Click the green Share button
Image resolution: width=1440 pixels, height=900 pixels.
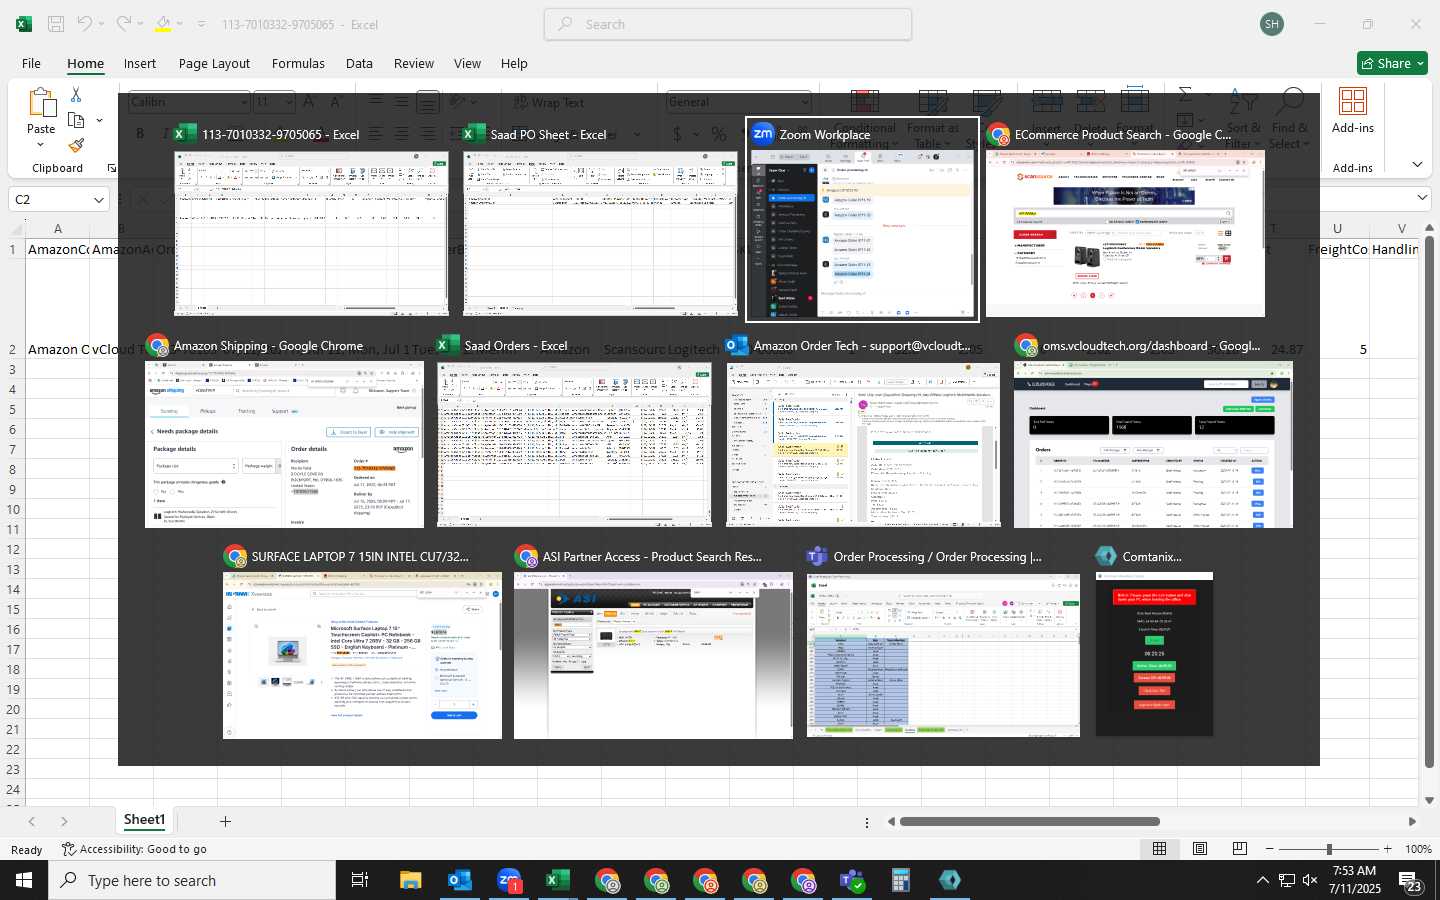click(1392, 63)
